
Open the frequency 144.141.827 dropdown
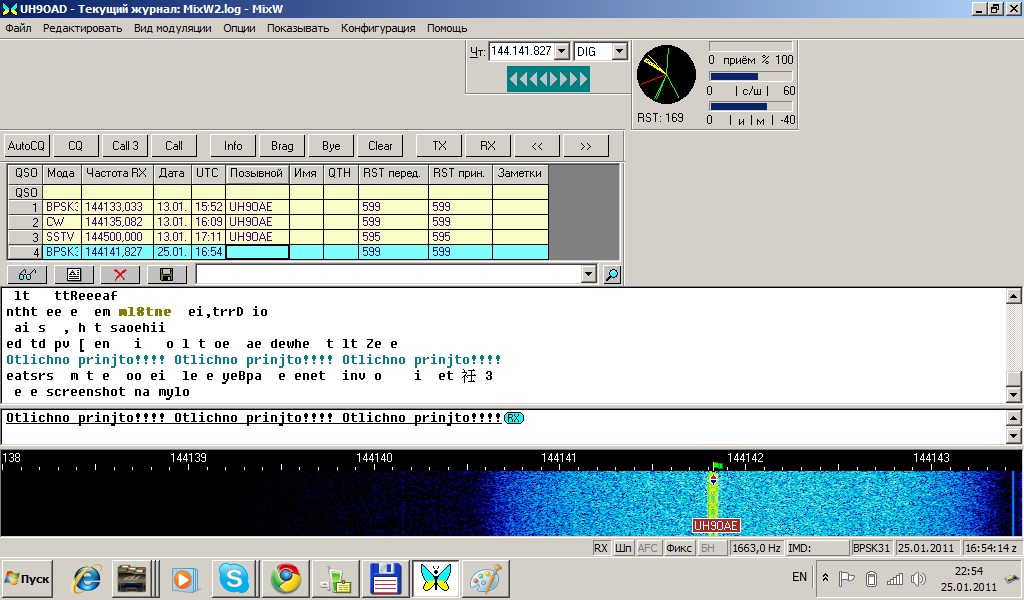pyautogui.click(x=561, y=51)
